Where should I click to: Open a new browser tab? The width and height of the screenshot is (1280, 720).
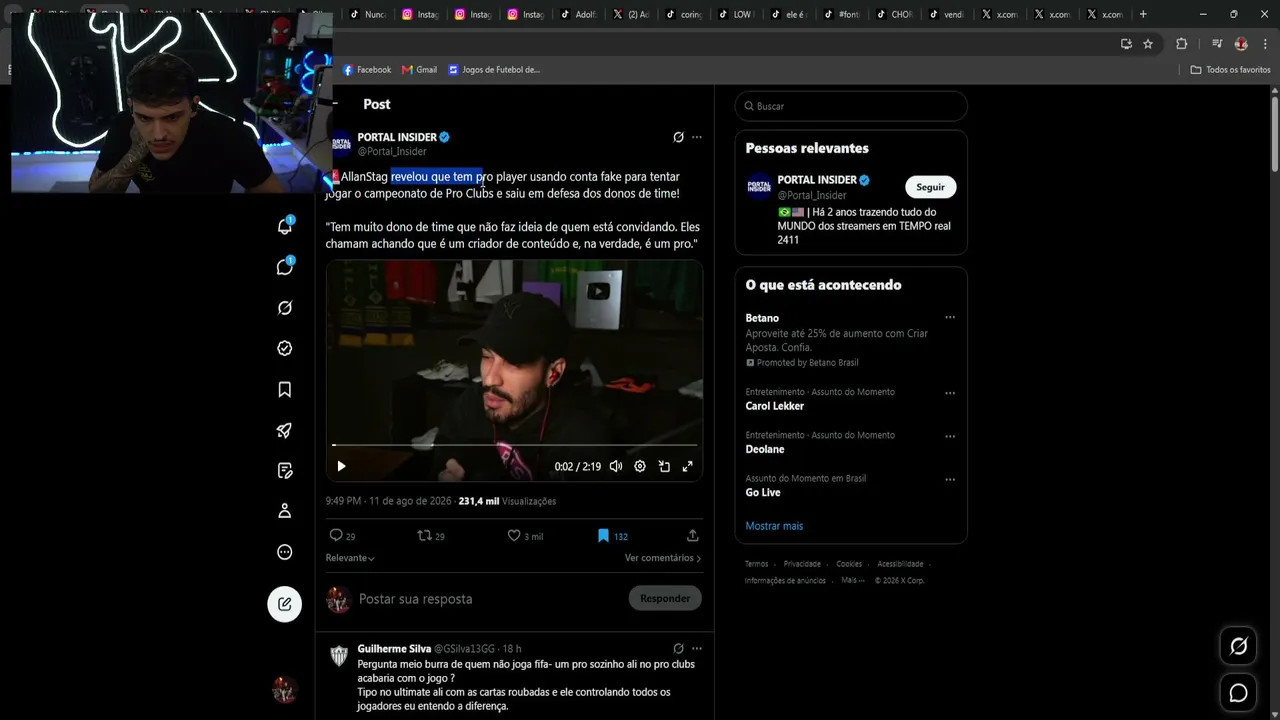click(x=1143, y=14)
